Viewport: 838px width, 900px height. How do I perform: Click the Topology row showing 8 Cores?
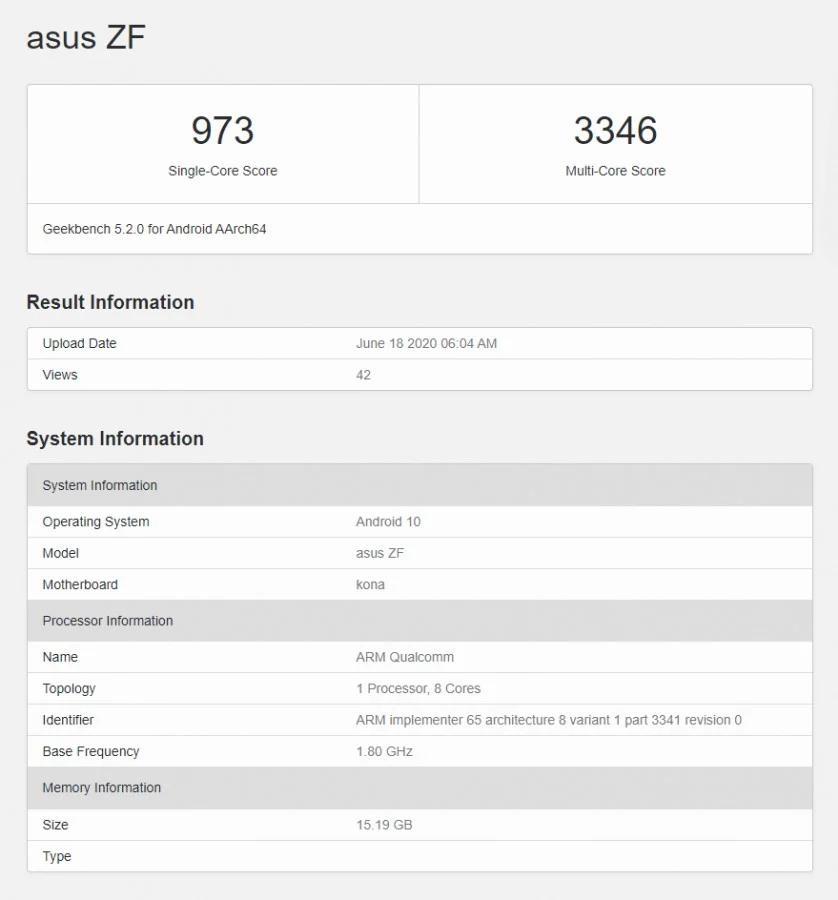click(417, 688)
